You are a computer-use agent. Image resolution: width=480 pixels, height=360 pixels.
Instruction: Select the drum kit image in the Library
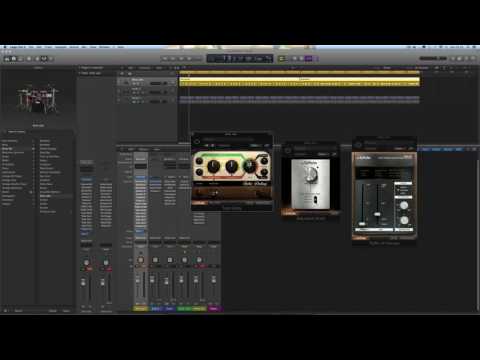[x=38, y=98]
